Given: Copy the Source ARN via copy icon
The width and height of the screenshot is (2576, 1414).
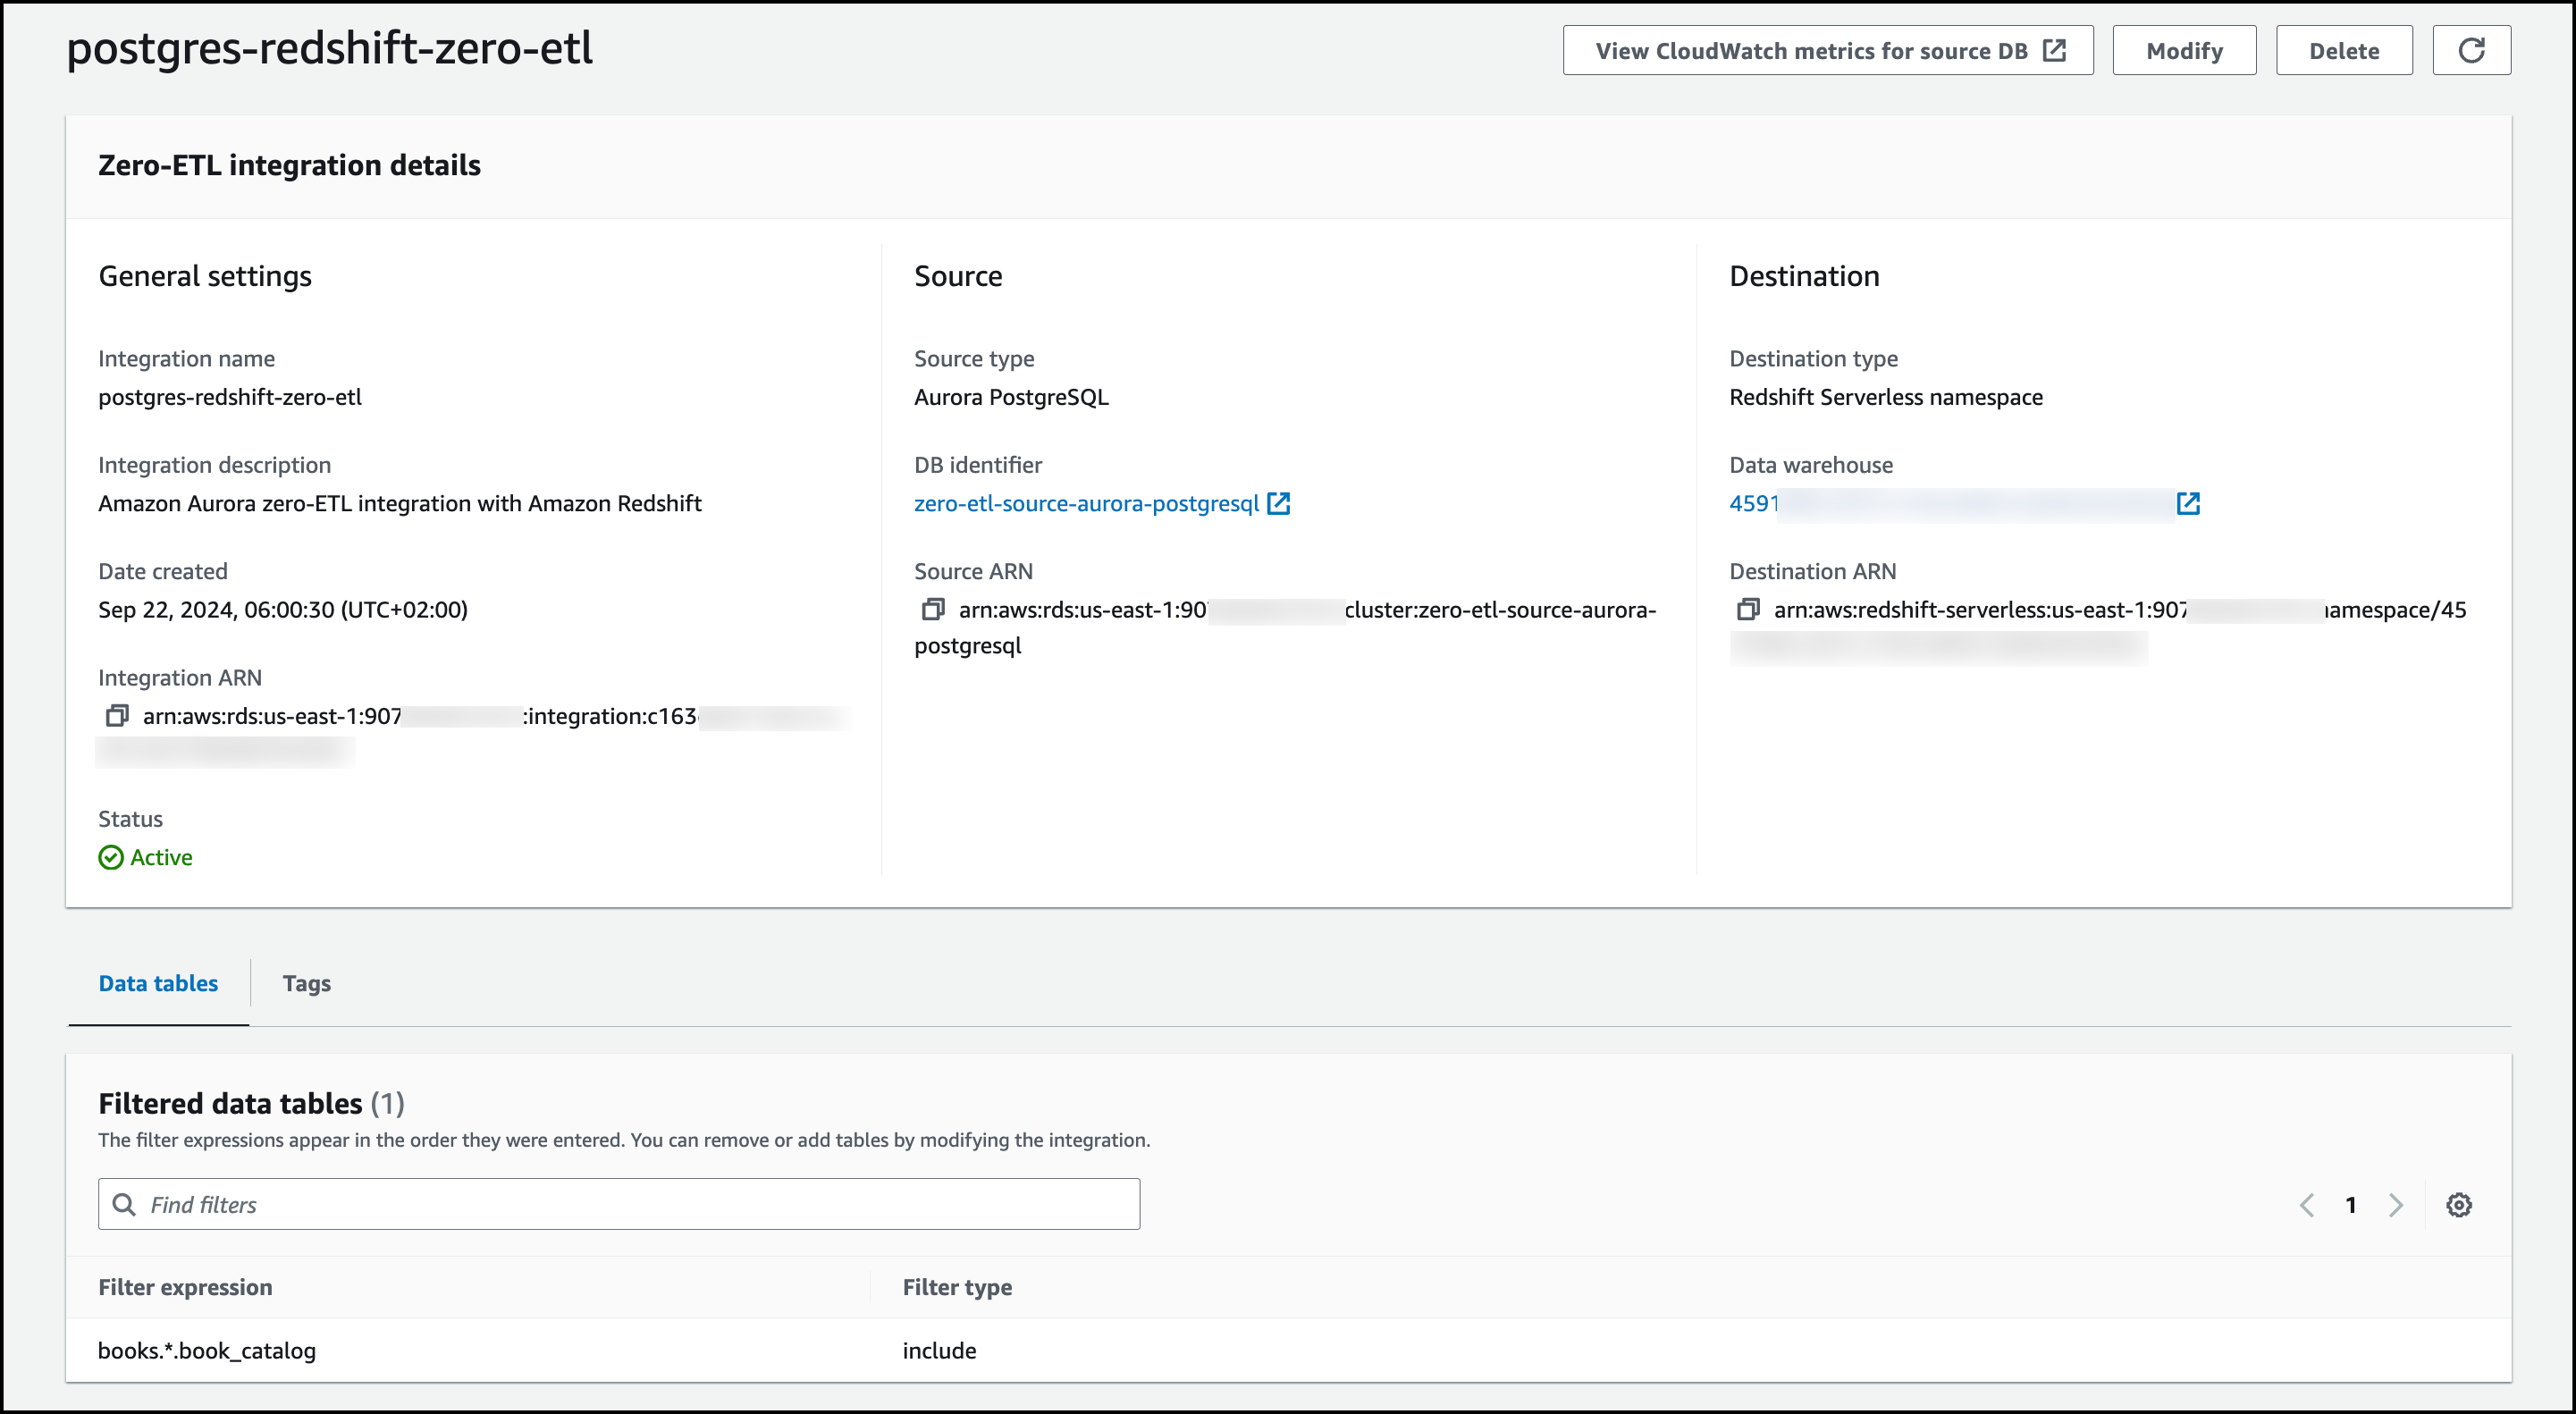Looking at the screenshot, I should pos(932,609).
